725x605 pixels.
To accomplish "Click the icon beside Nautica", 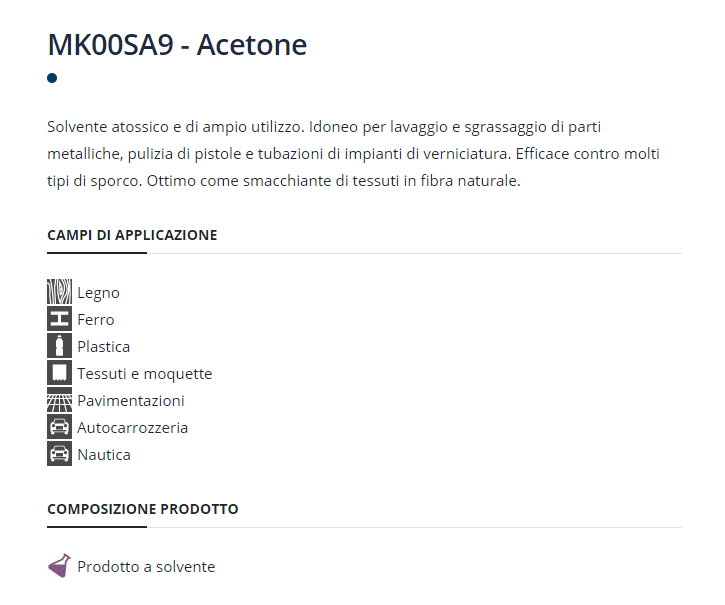I will pos(59,455).
